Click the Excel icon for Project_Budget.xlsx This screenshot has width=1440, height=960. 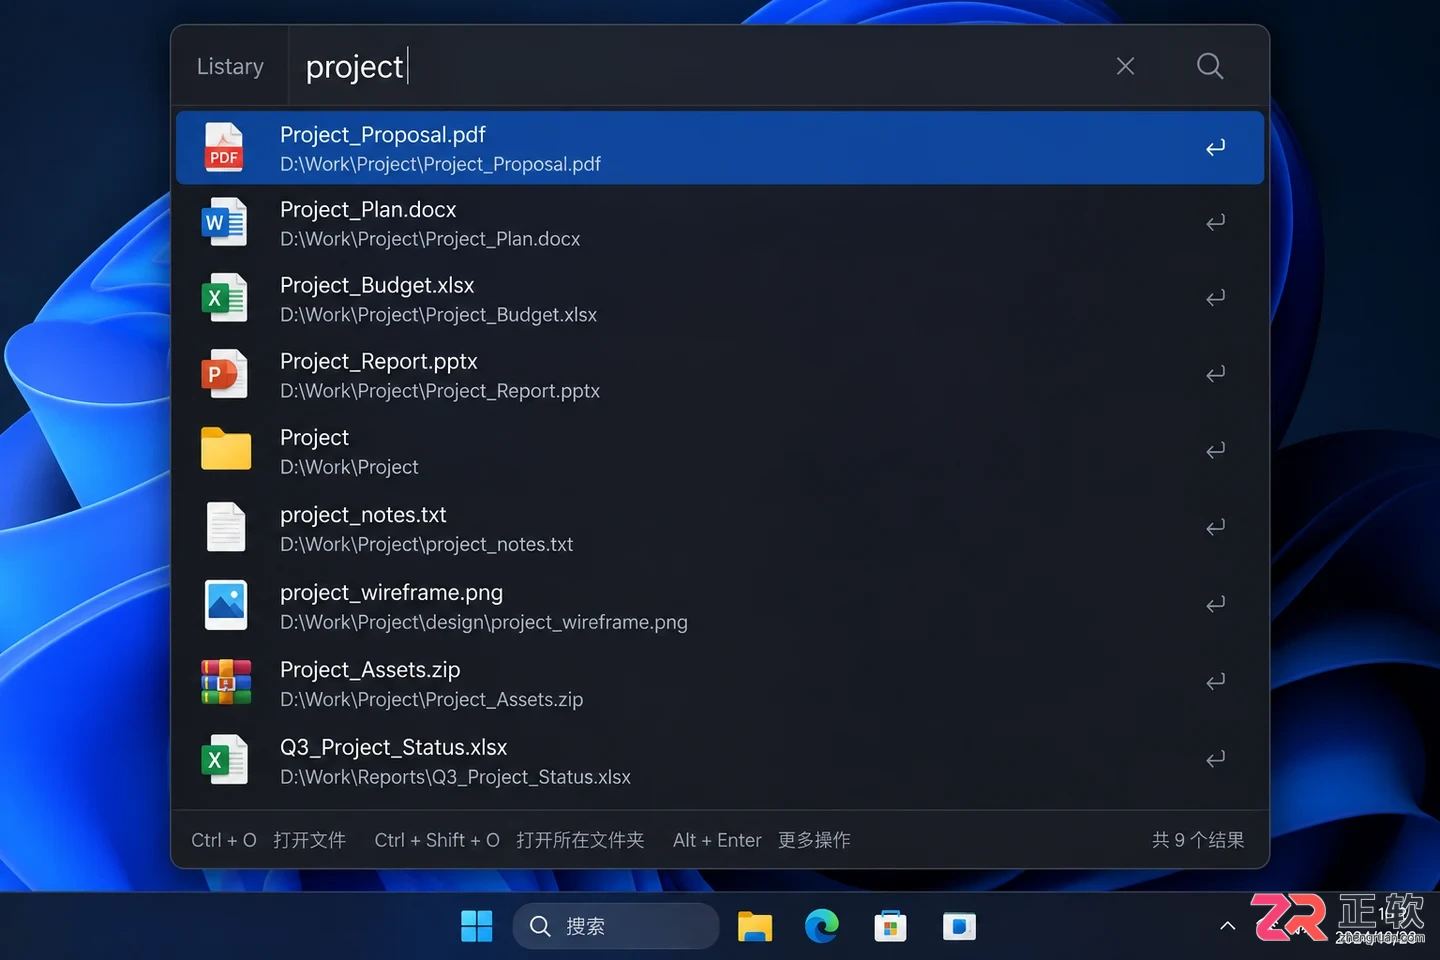coord(224,298)
